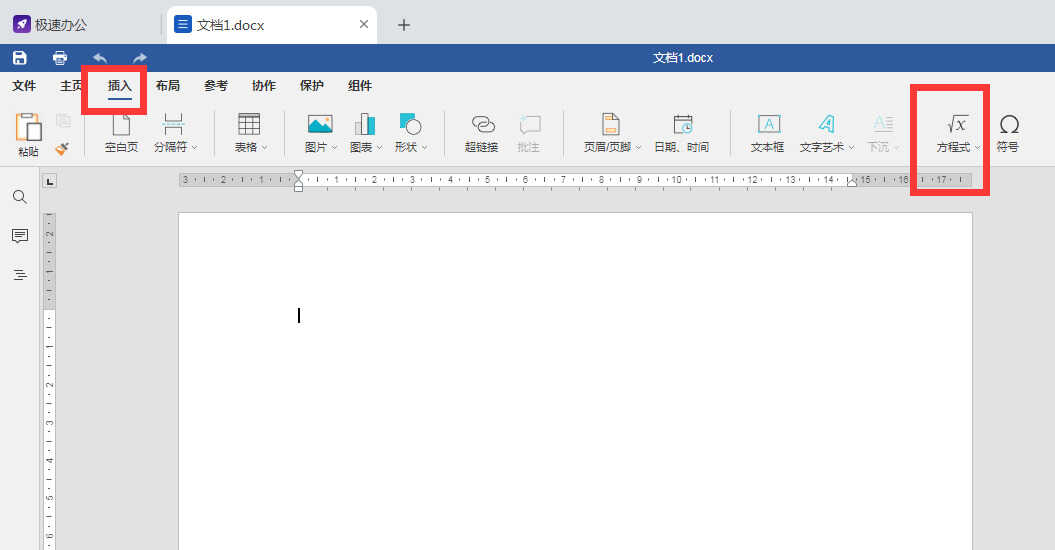Screen dimensions: 1055x550
Task: Switch to the 极速办公 home tab
Action: tap(50, 25)
